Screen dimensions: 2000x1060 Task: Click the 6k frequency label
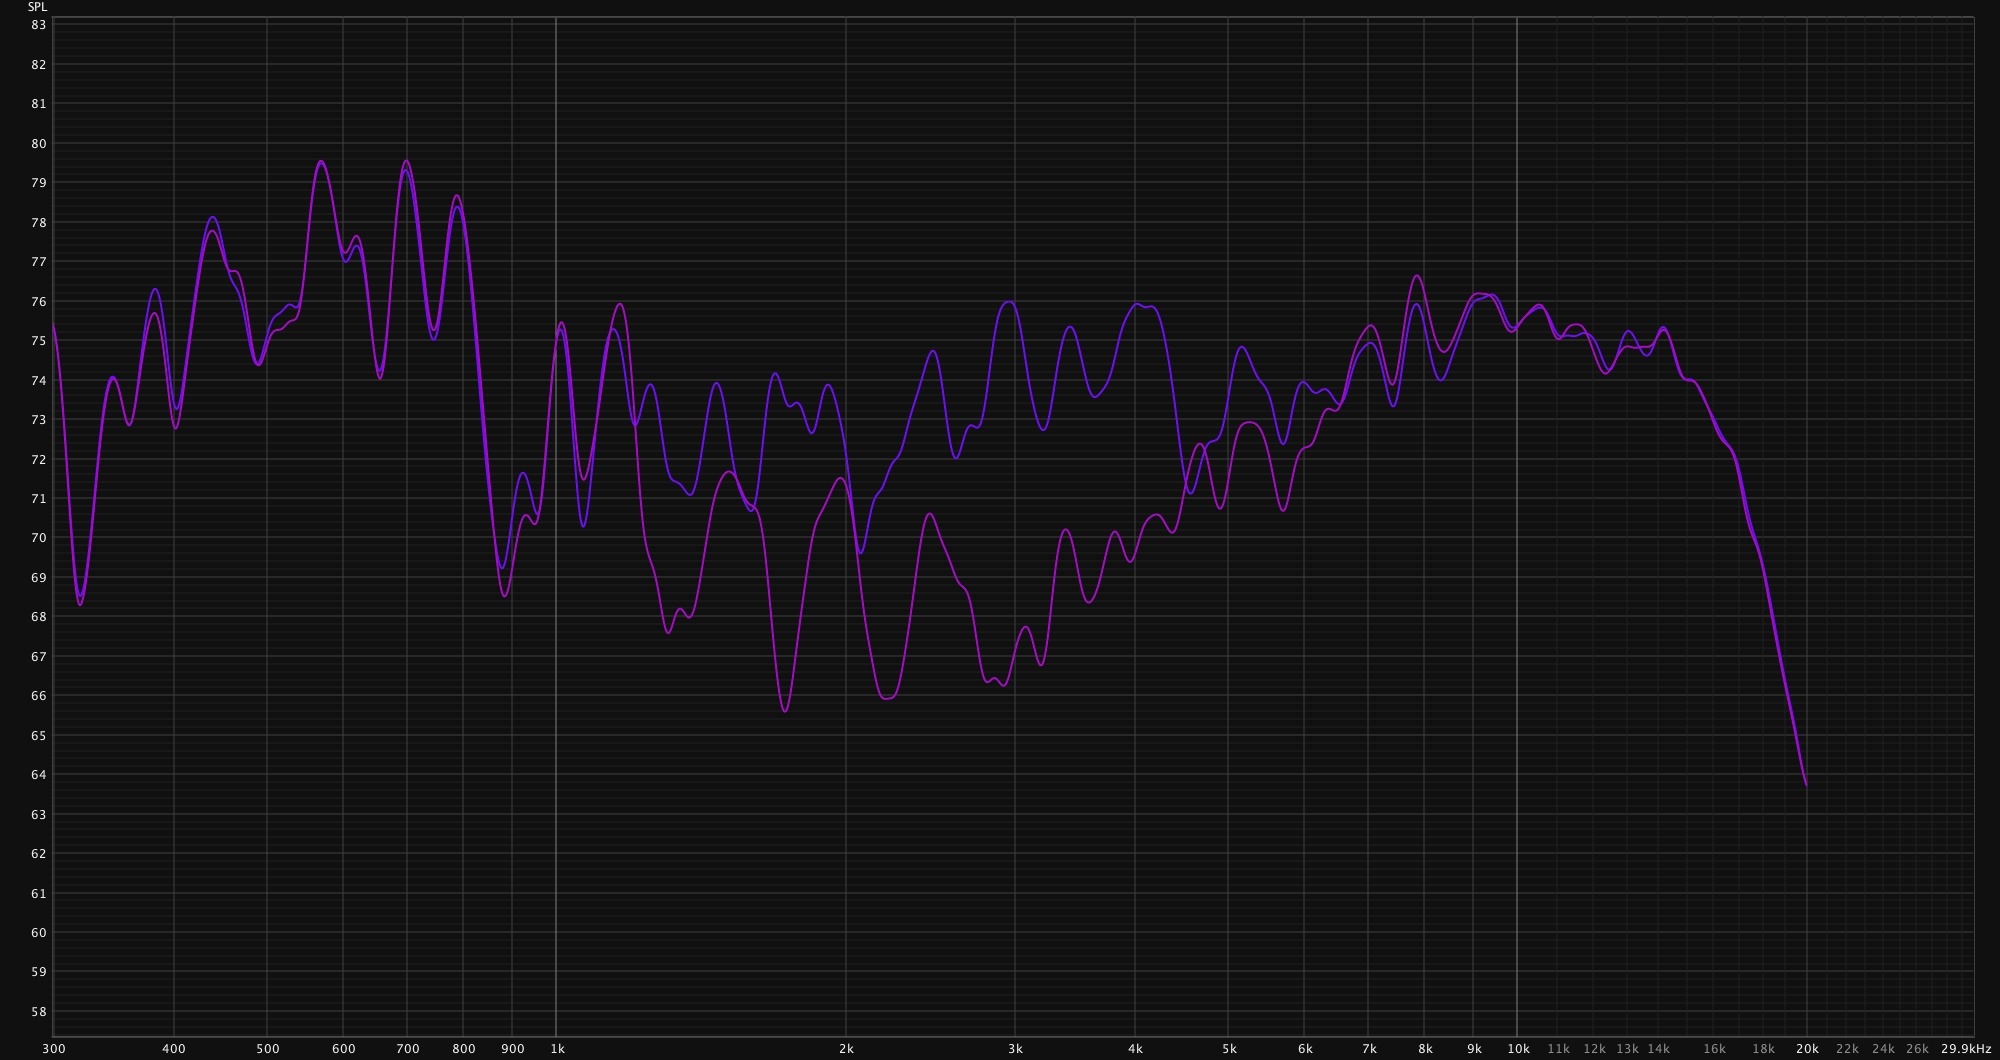click(x=1305, y=1049)
